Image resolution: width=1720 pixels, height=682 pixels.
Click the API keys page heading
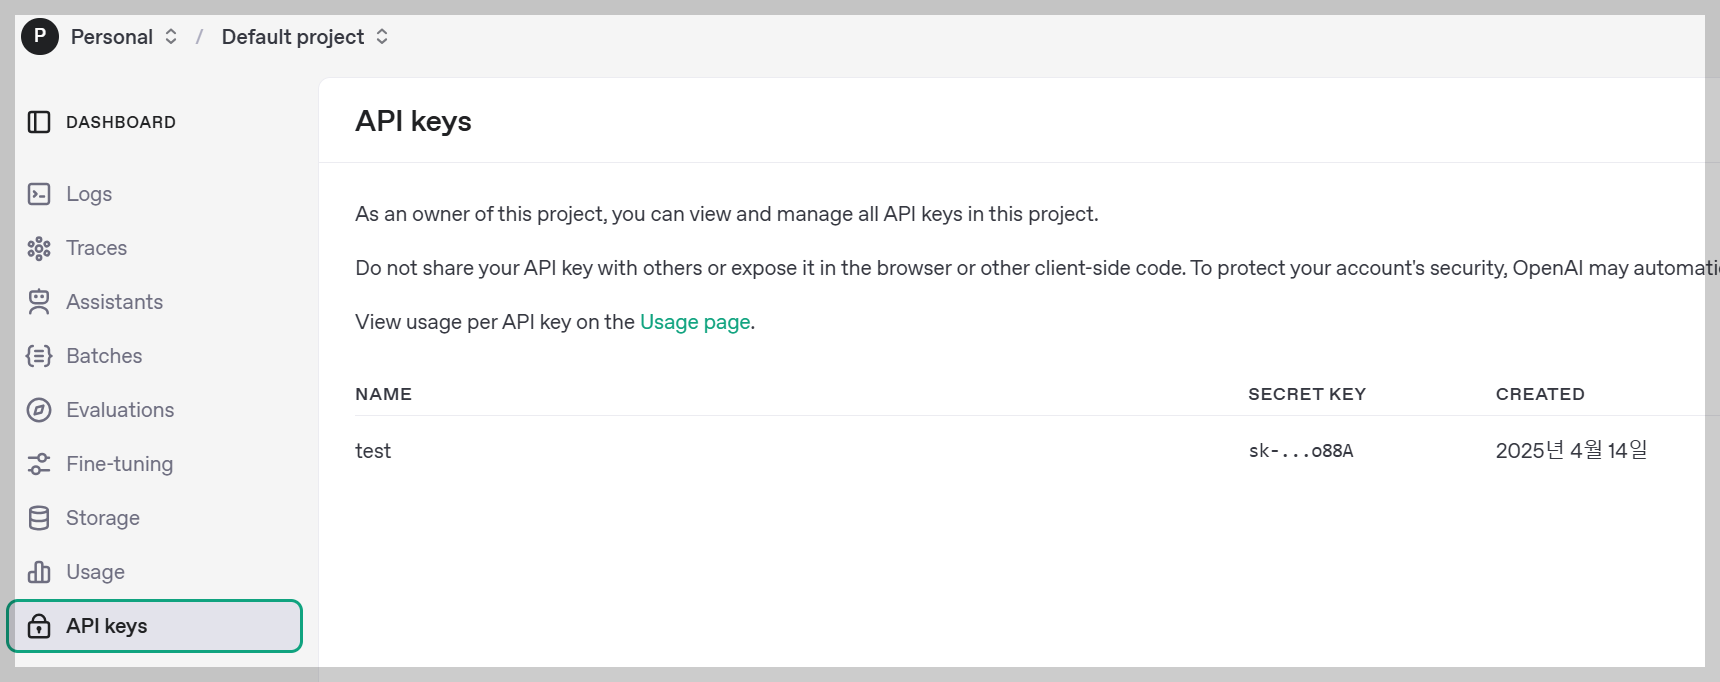(x=413, y=121)
